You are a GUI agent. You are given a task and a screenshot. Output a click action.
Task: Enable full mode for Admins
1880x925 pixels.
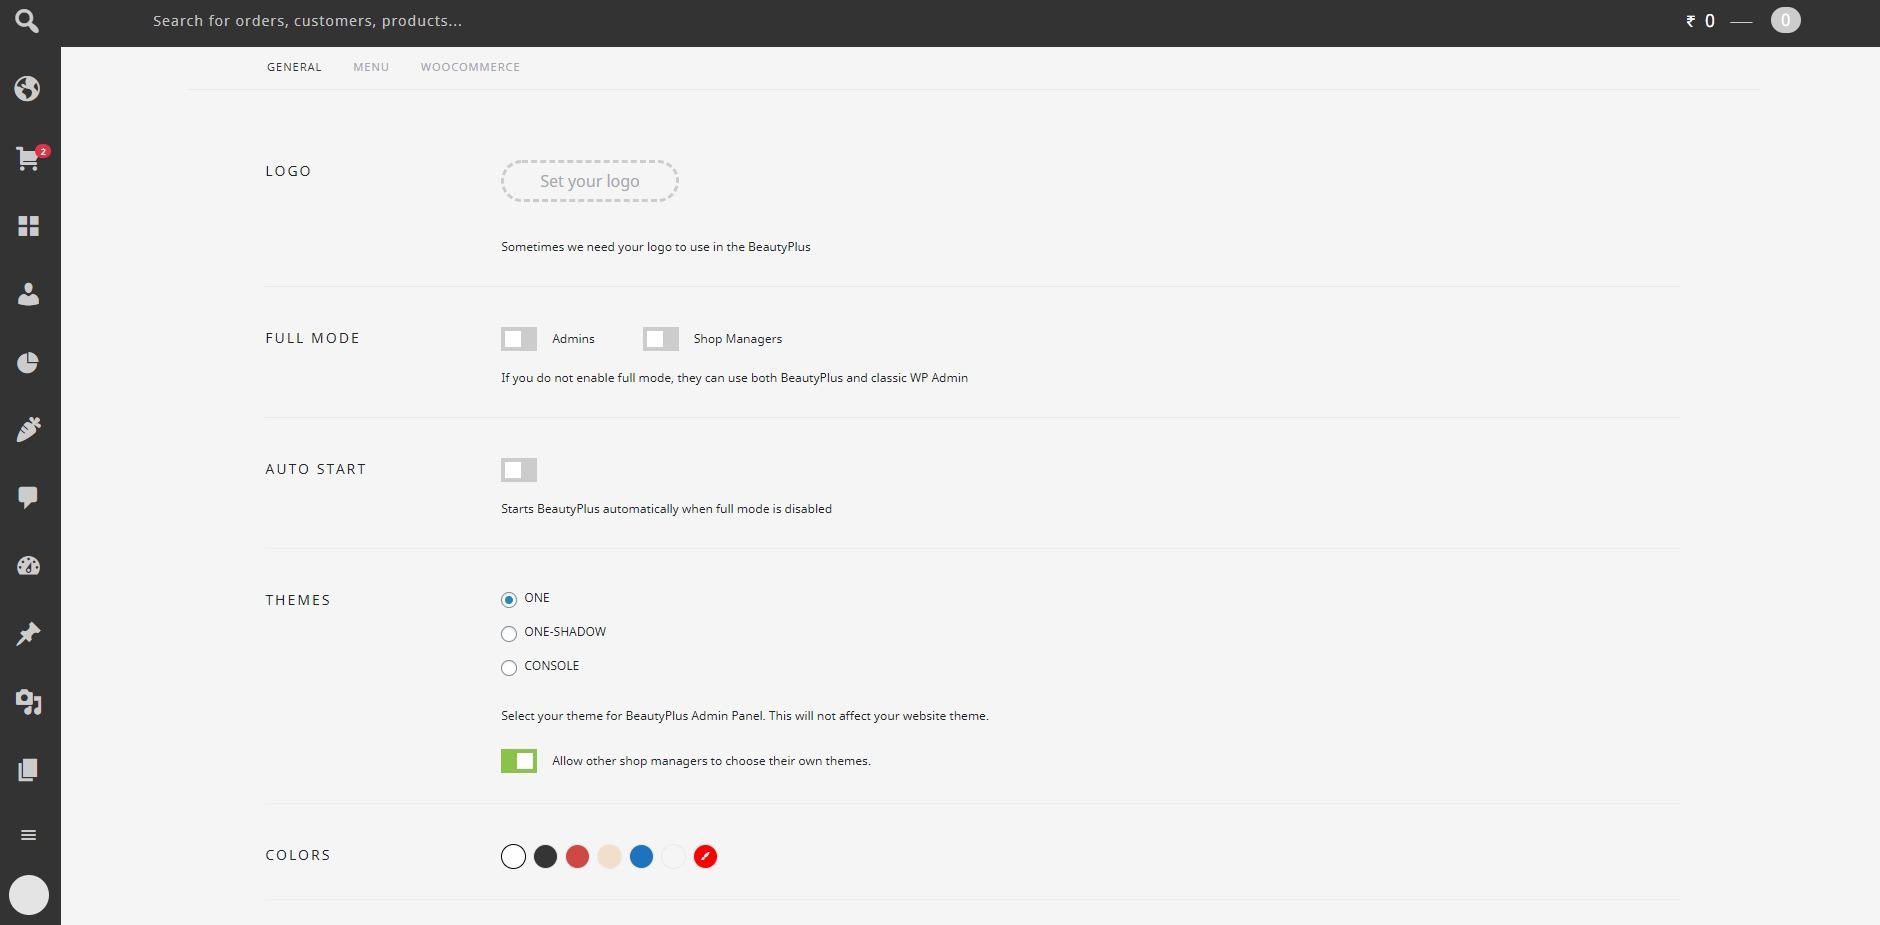(519, 339)
